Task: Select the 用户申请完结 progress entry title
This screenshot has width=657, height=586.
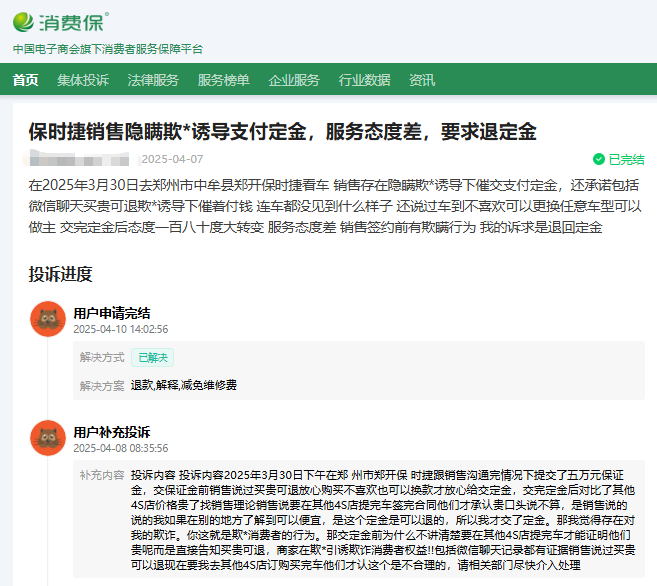Action: 112,313
